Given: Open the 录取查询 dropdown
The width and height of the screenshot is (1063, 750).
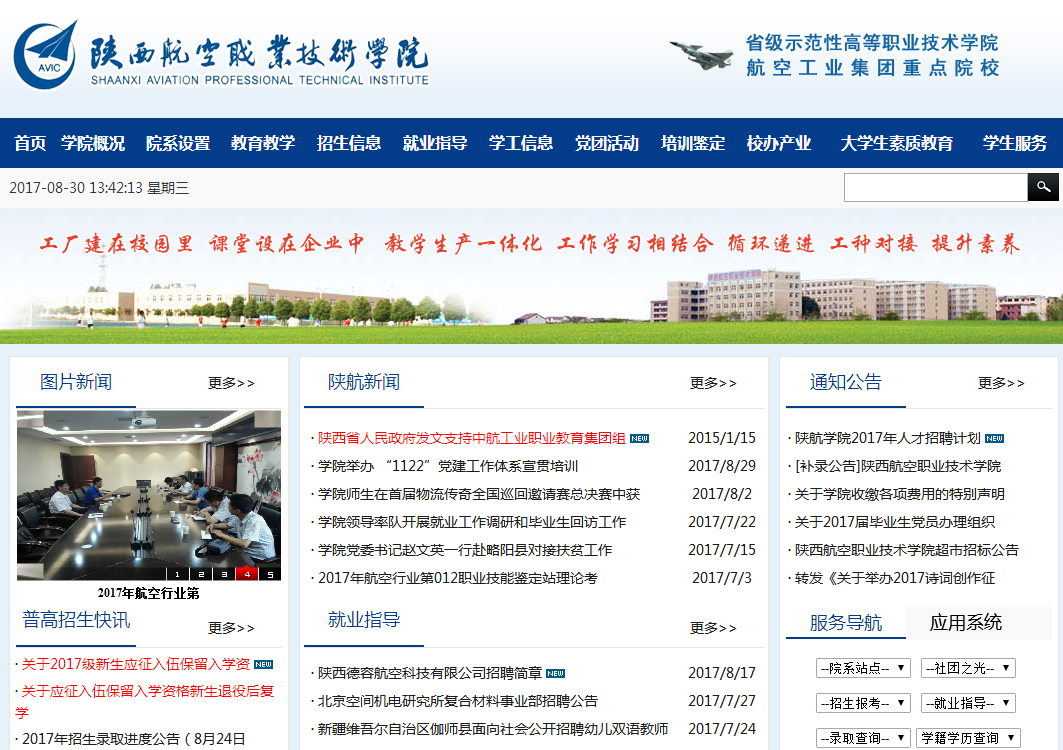Looking at the screenshot, I should tap(863, 738).
